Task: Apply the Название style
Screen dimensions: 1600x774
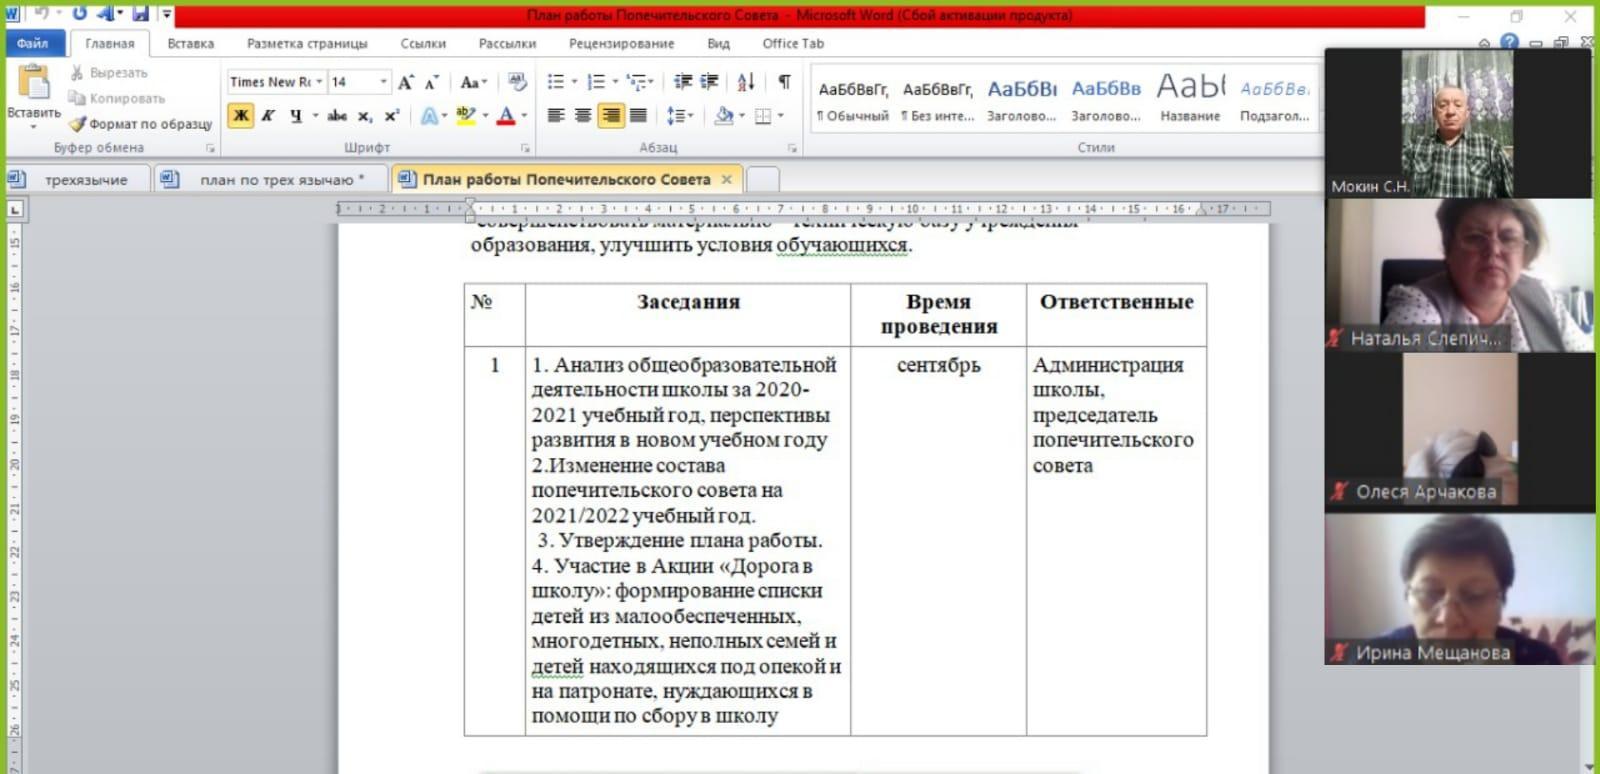Action: (1190, 100)
